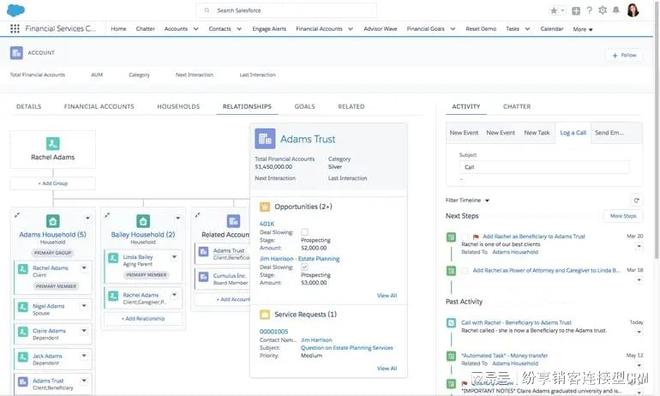This screenshot has width=660, height=396.
Task: Open the notifications bell icon
Action: (616, 11)
